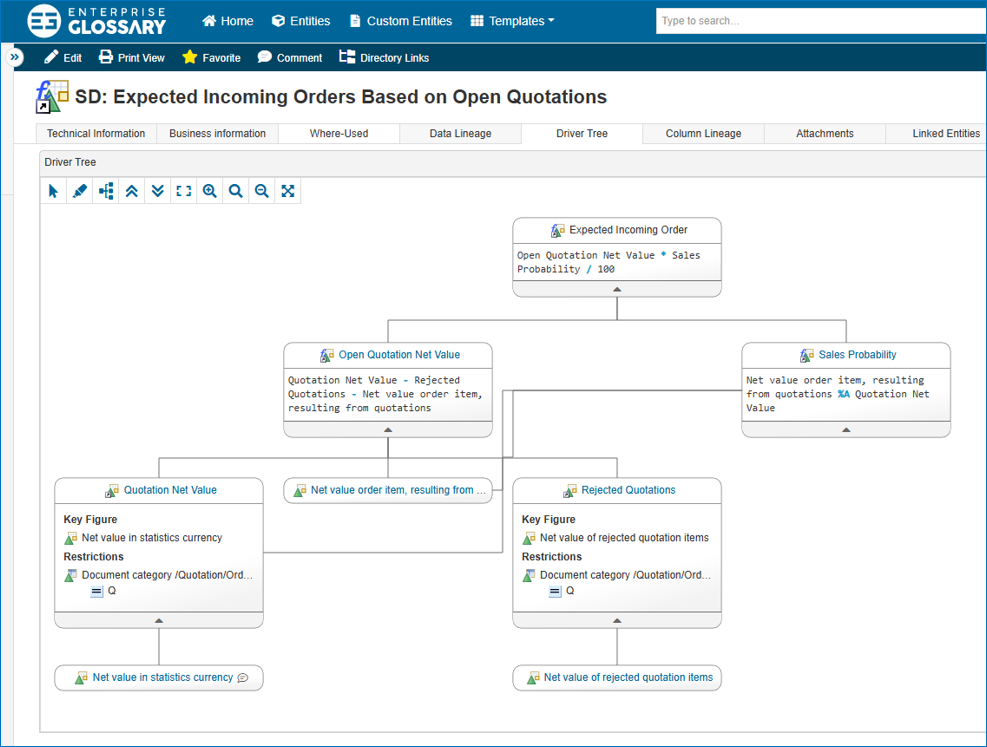
Task: Toggle Favorite for this glossary entry
Action: click(210, 57)
